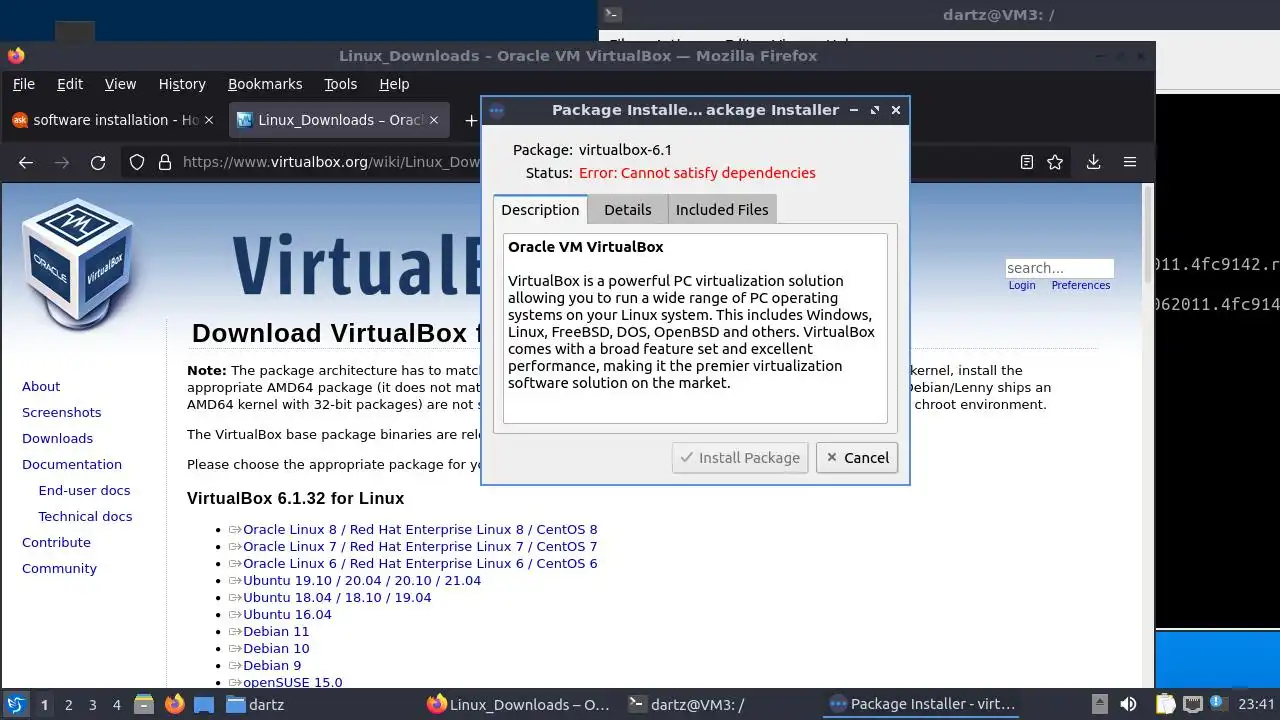
Task: Open the About sidebar link
Action: coord(41,386)
